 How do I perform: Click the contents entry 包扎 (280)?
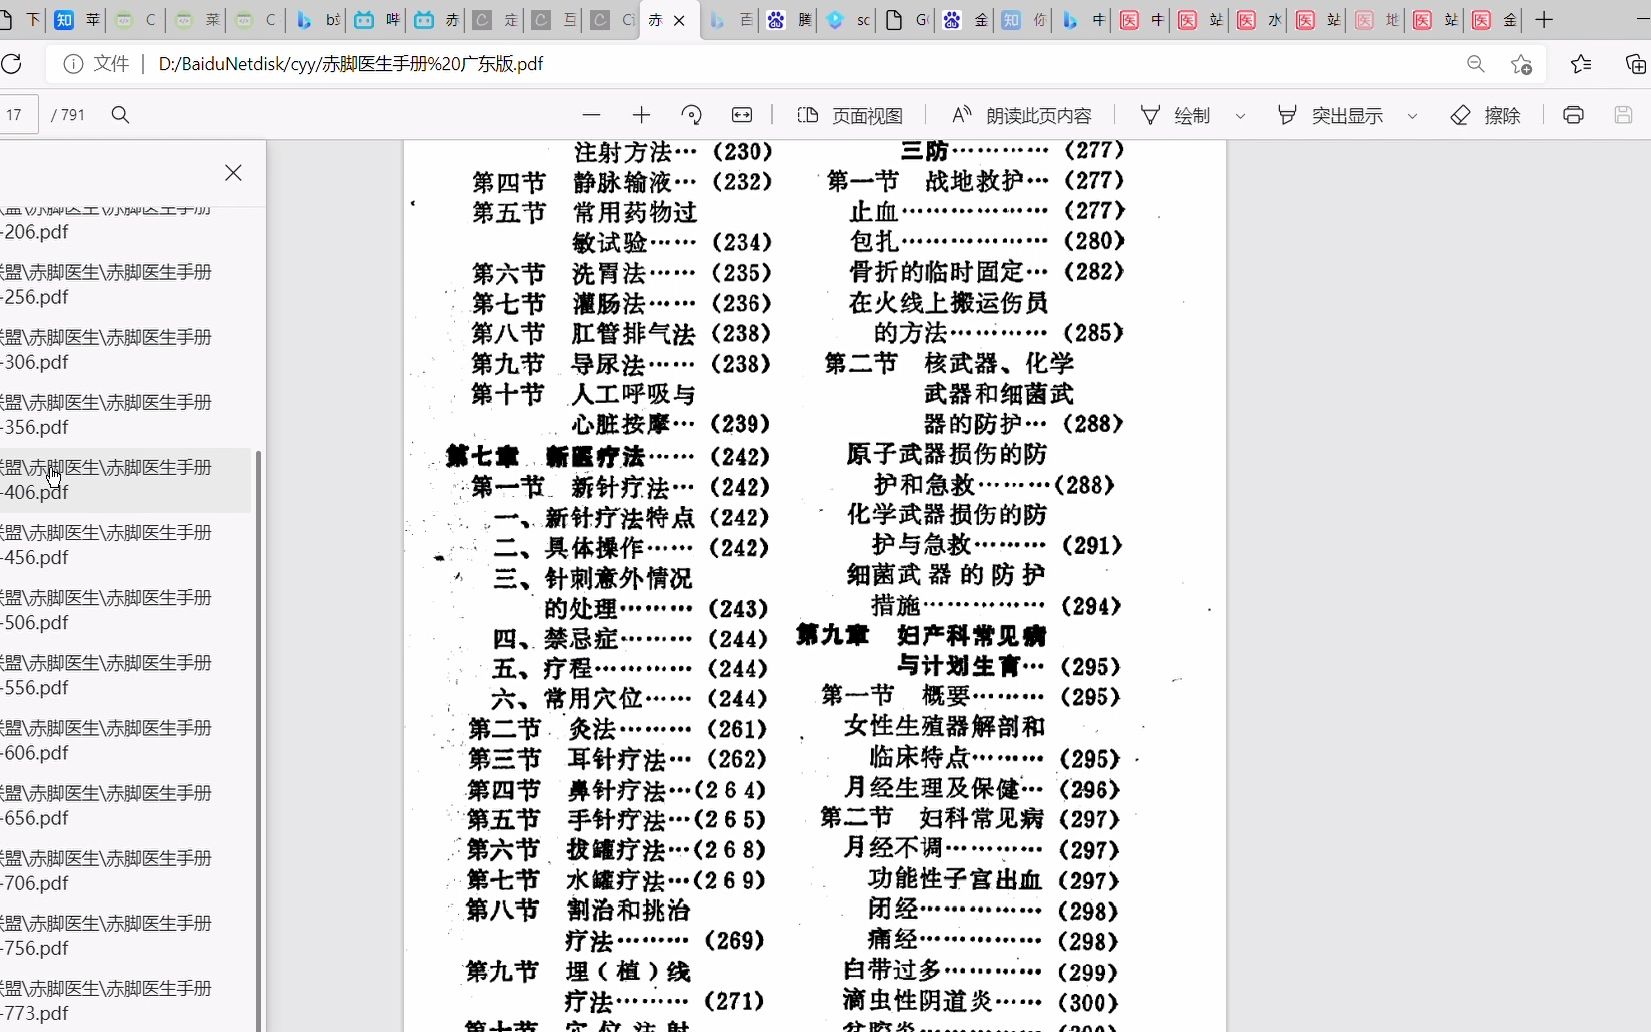pyautogui.click(x=987, y=241)
